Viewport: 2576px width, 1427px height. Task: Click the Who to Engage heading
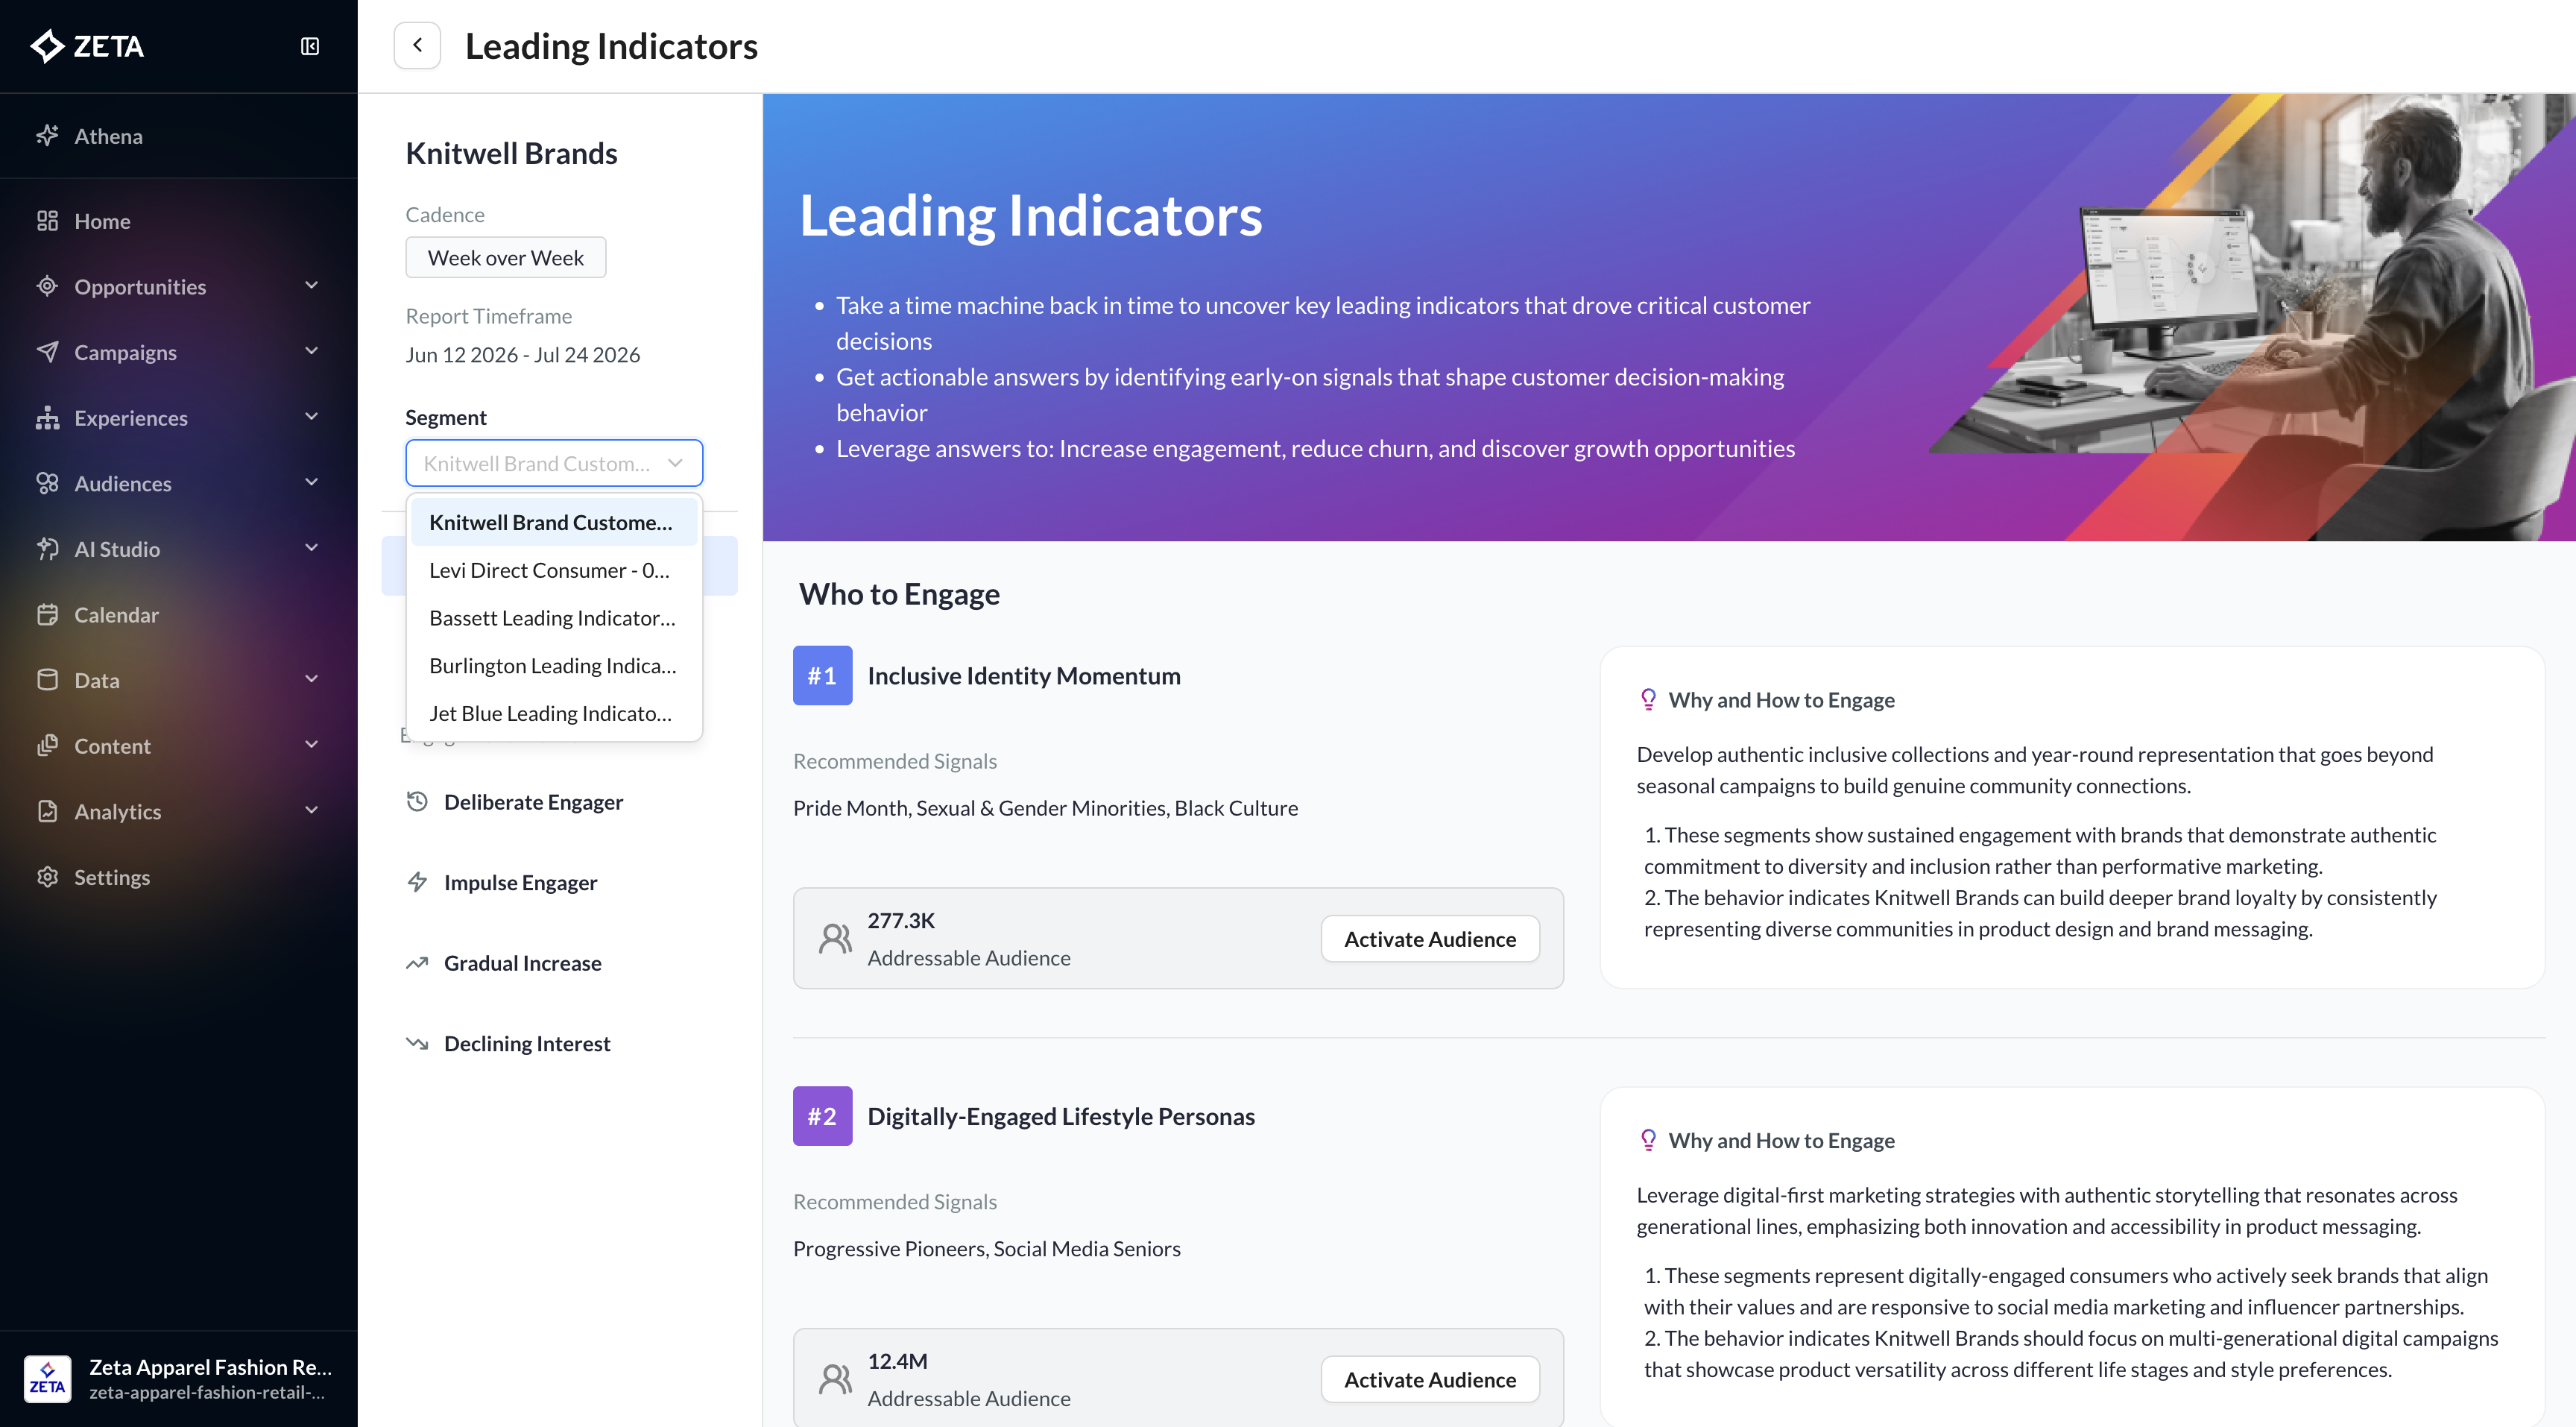[899, 593]
